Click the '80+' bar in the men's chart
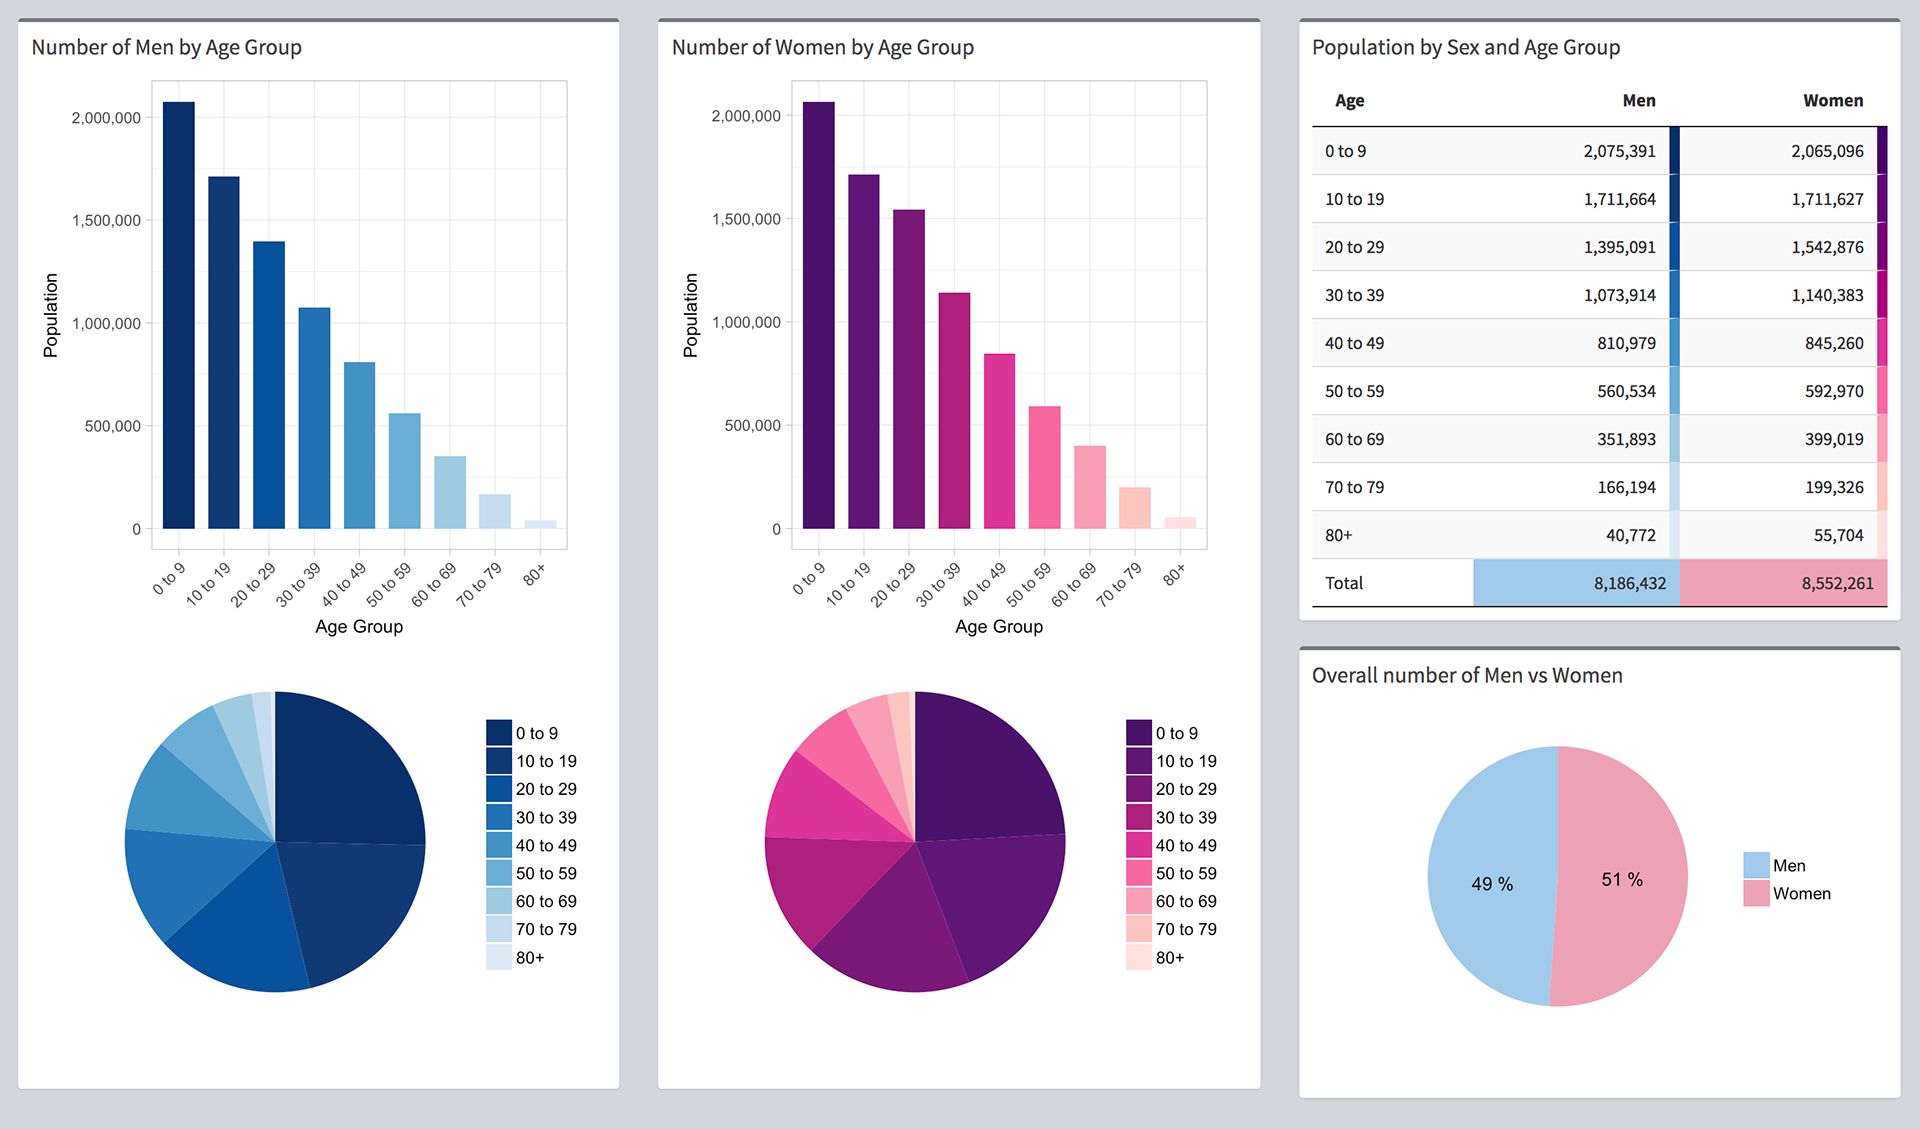Viewport: 1920px width, 1129px height. tap(540, 524)
